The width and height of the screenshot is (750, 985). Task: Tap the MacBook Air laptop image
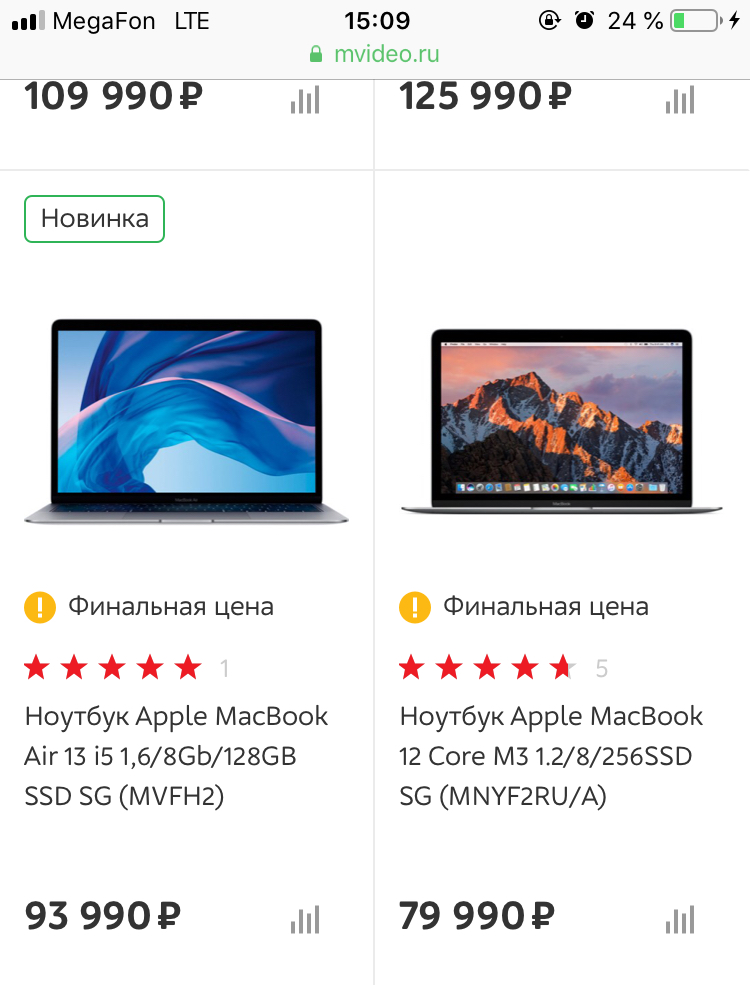pos(186,421)
